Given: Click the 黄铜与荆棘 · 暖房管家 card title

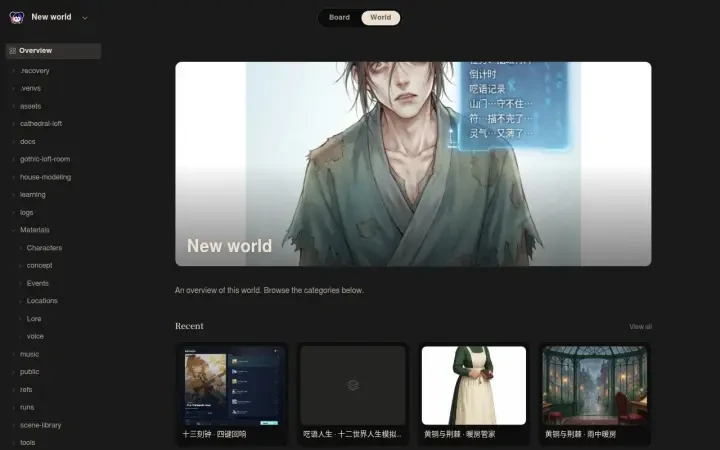Looking at the screenshot, I should pyautogui.click(x=459, y=434).
